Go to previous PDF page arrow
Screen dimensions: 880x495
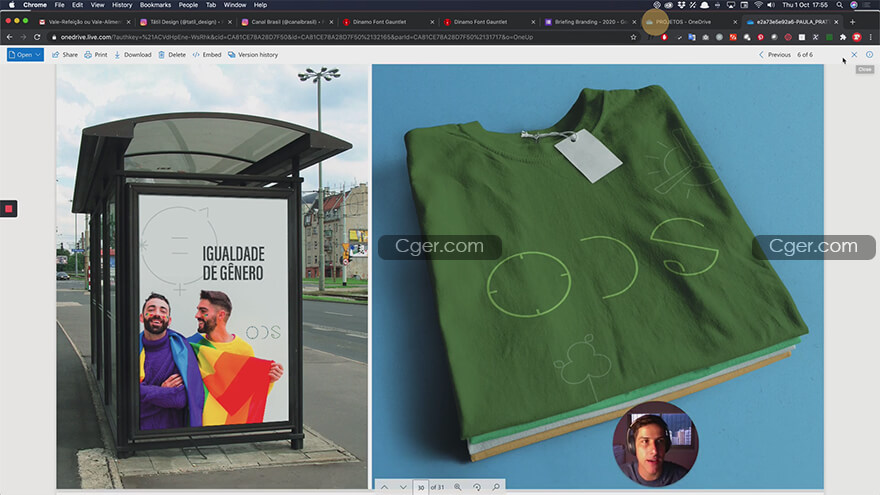coord(384,487)
